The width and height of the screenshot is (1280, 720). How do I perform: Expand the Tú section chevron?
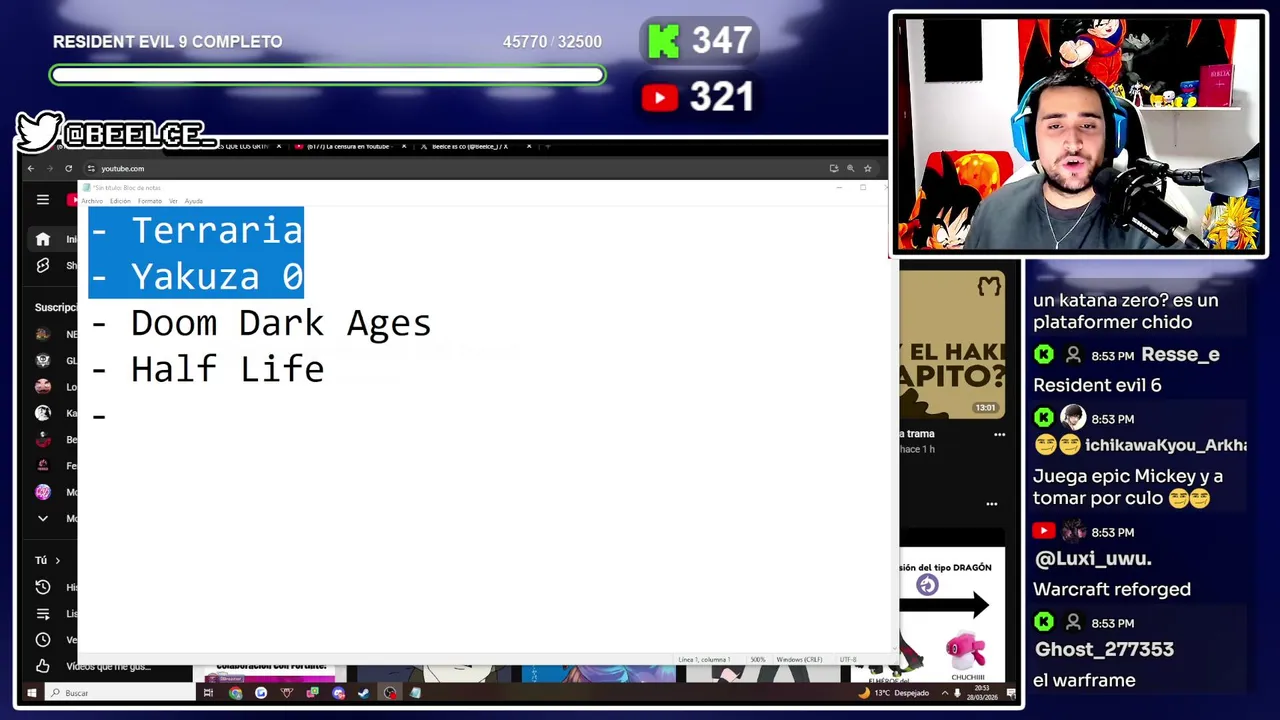point(57,560)
